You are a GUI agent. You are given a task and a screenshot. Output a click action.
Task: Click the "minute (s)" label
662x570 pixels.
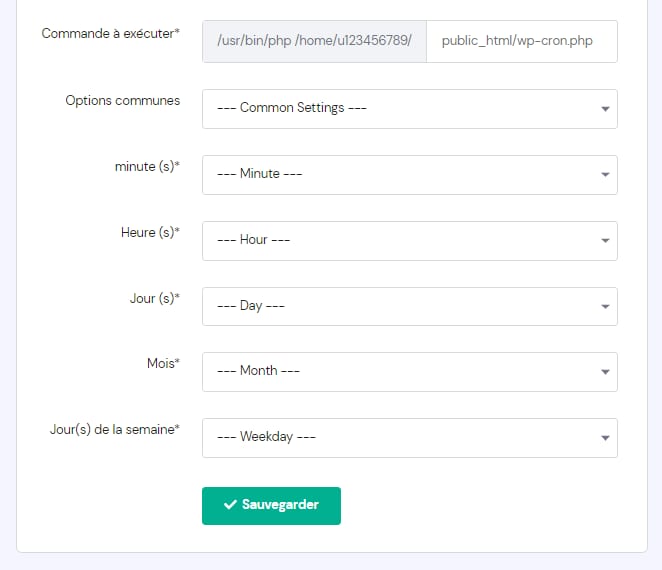147,167
